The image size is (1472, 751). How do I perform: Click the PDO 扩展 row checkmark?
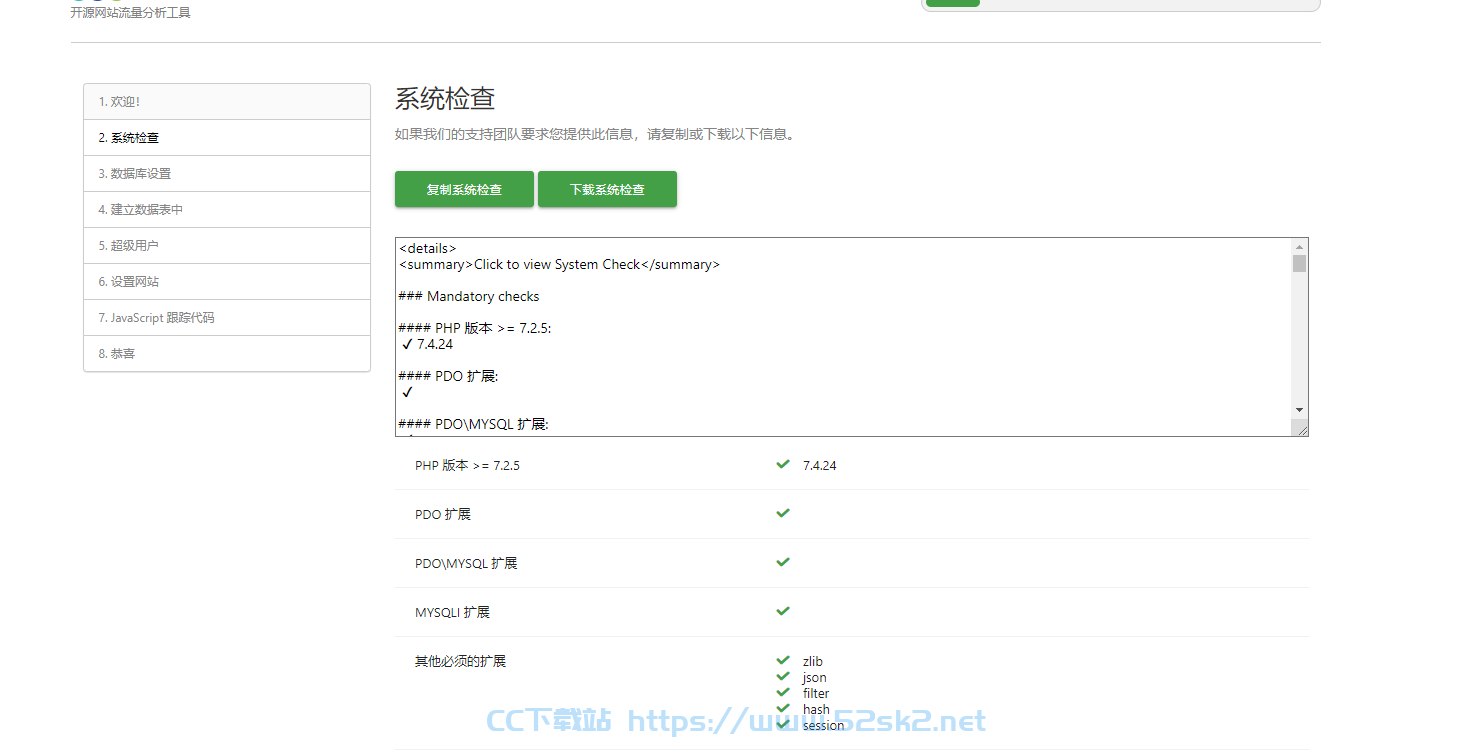(783, 513)
